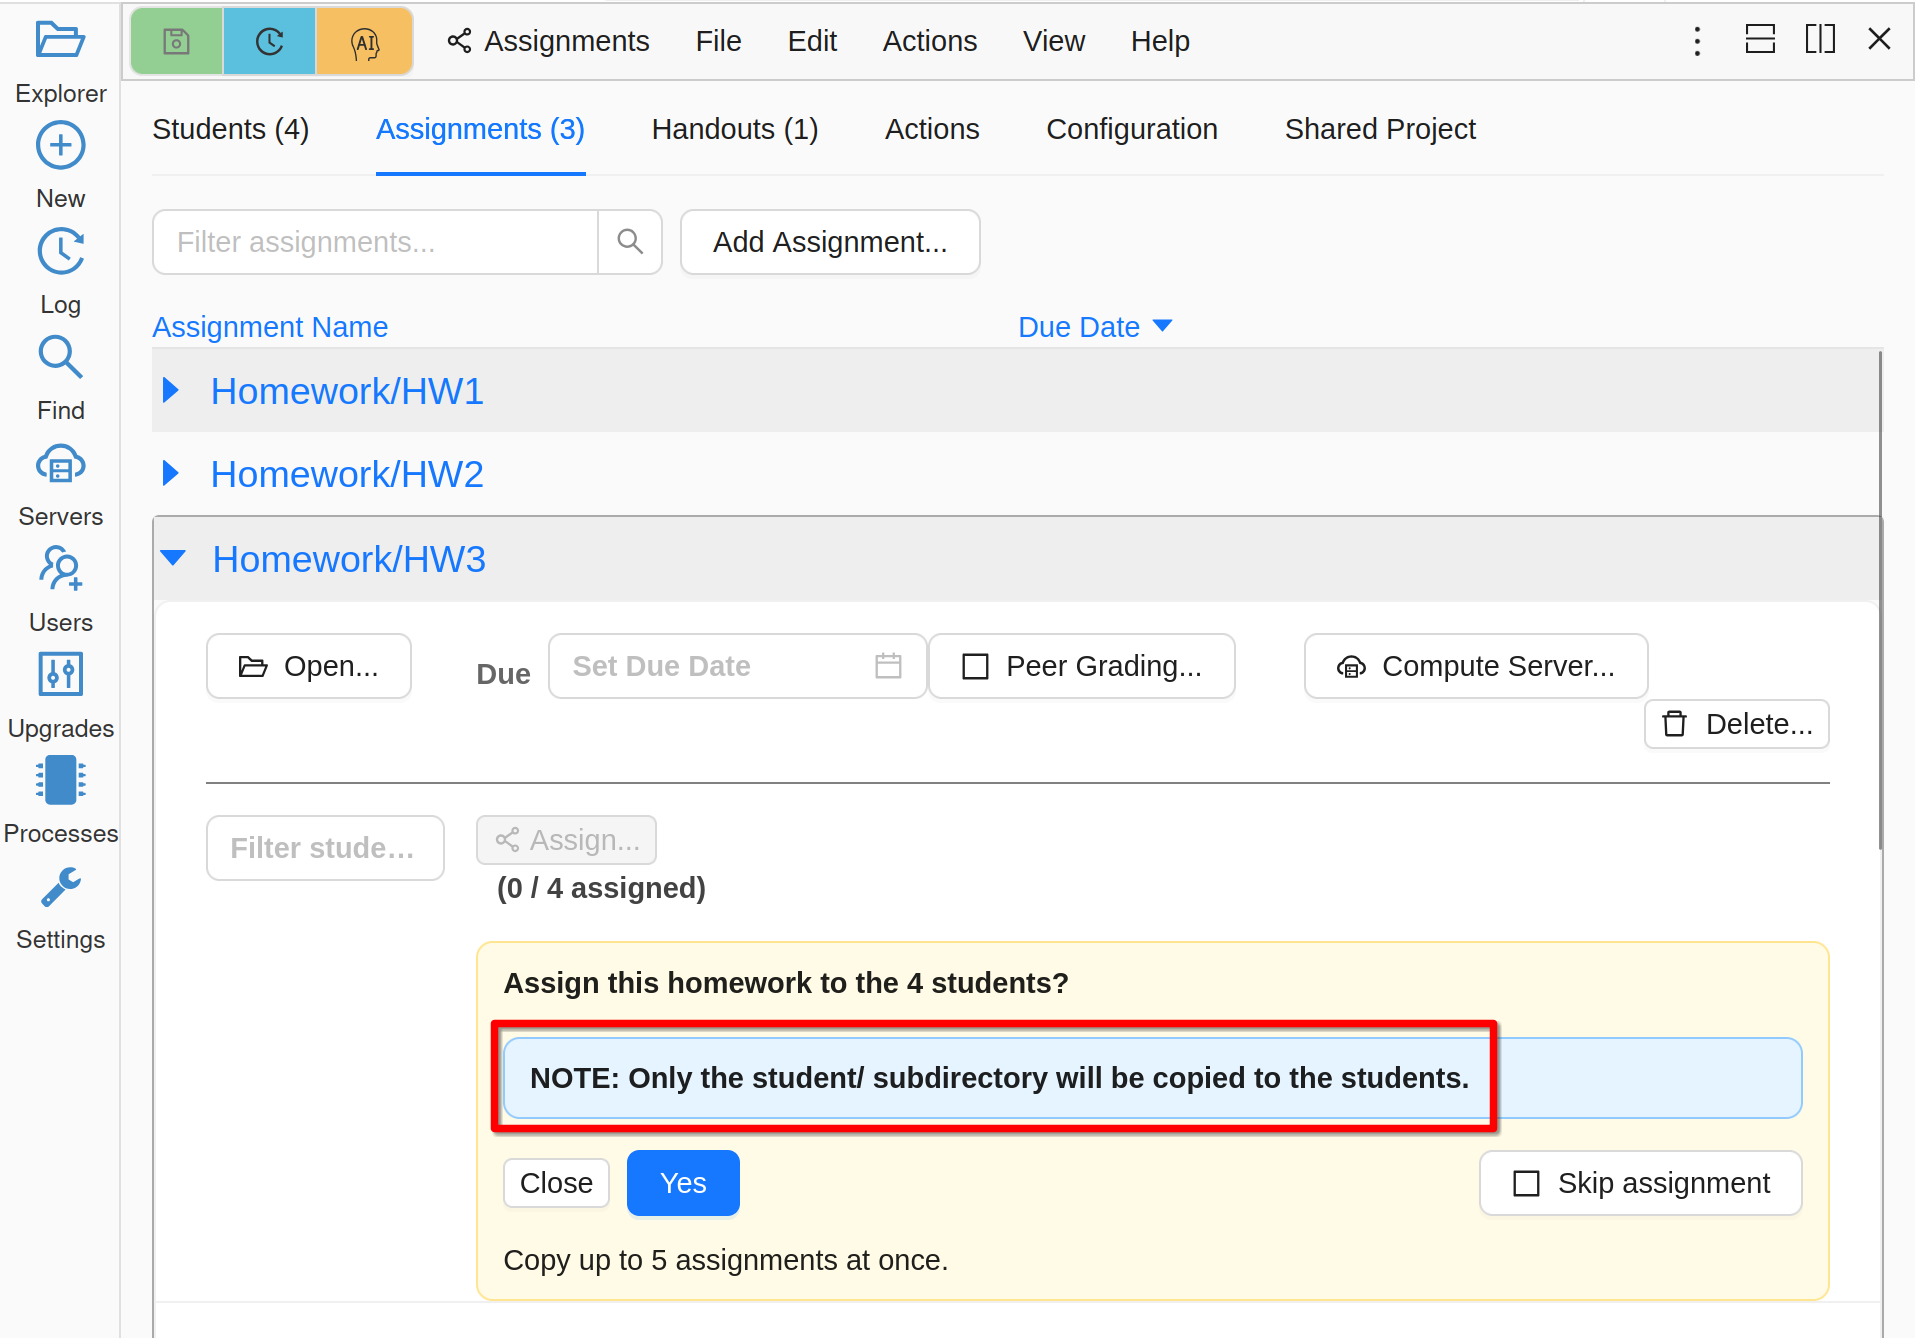Open the AI assistant icon
Screen dimensions: 1915x1338
click(364, 41)
